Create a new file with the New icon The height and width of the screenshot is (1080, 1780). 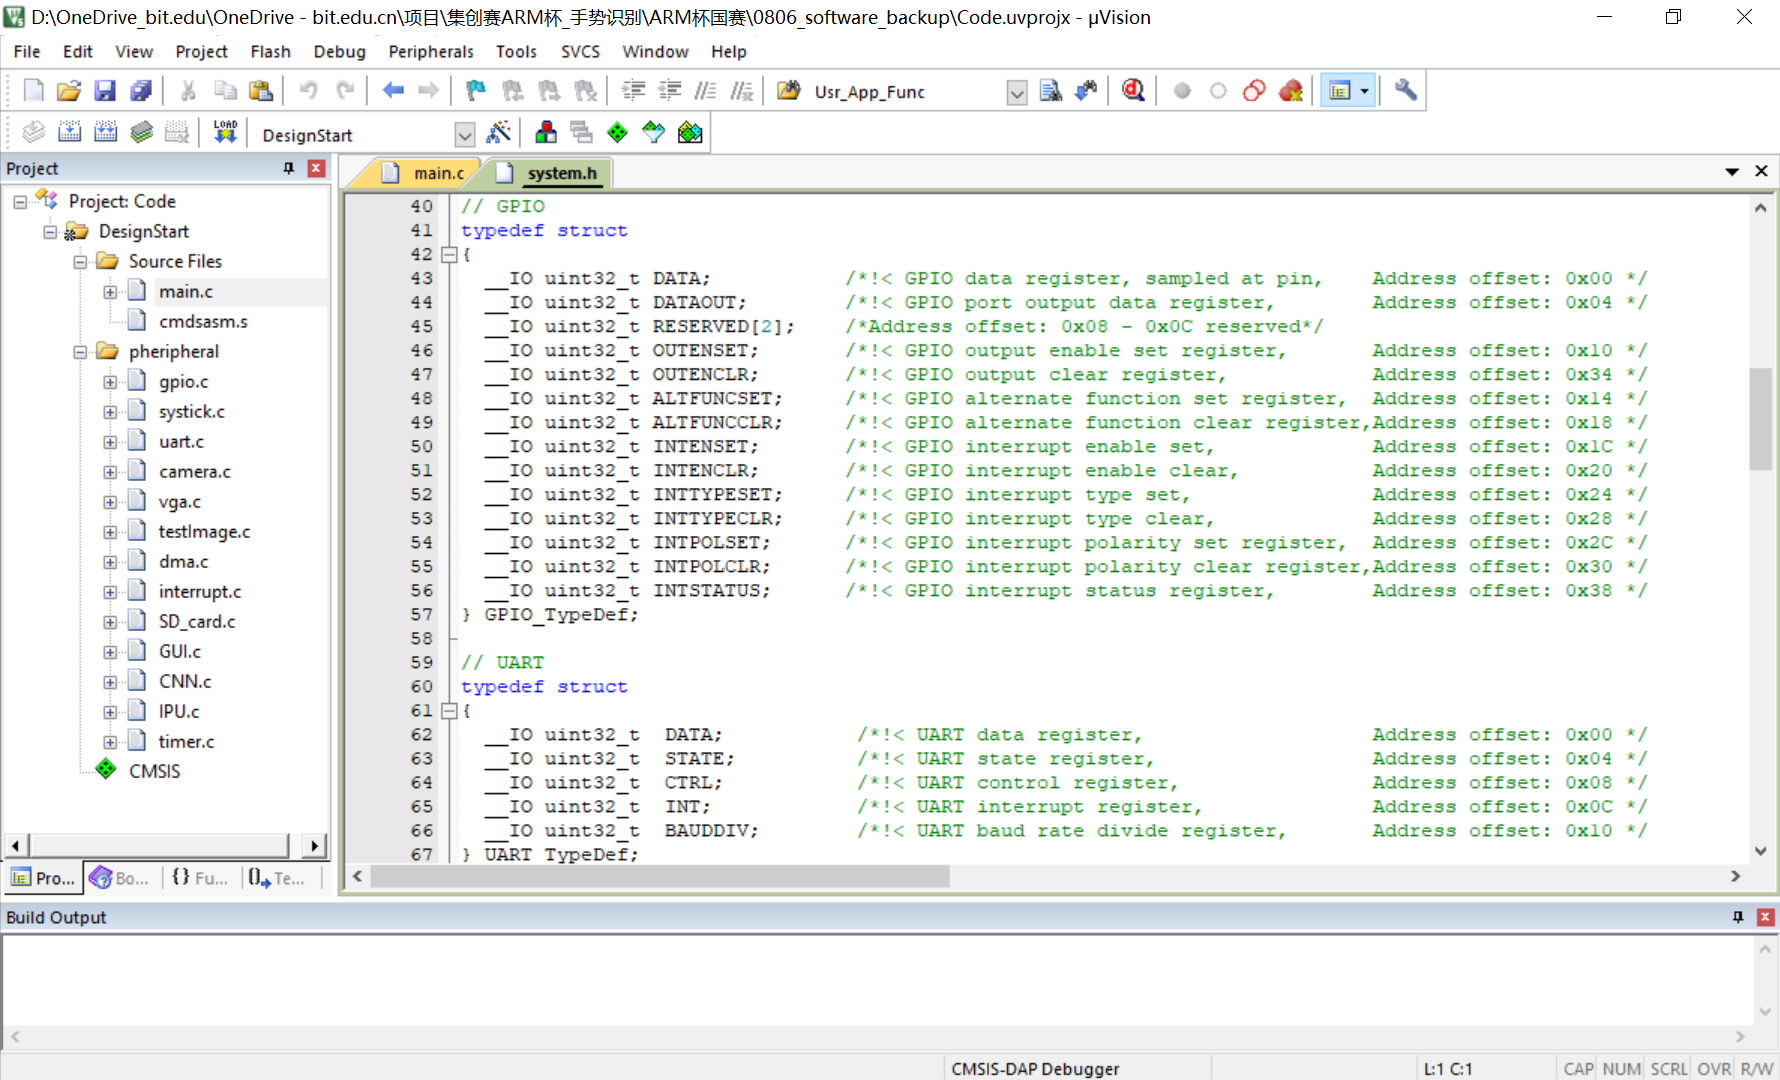click(33, 91)
